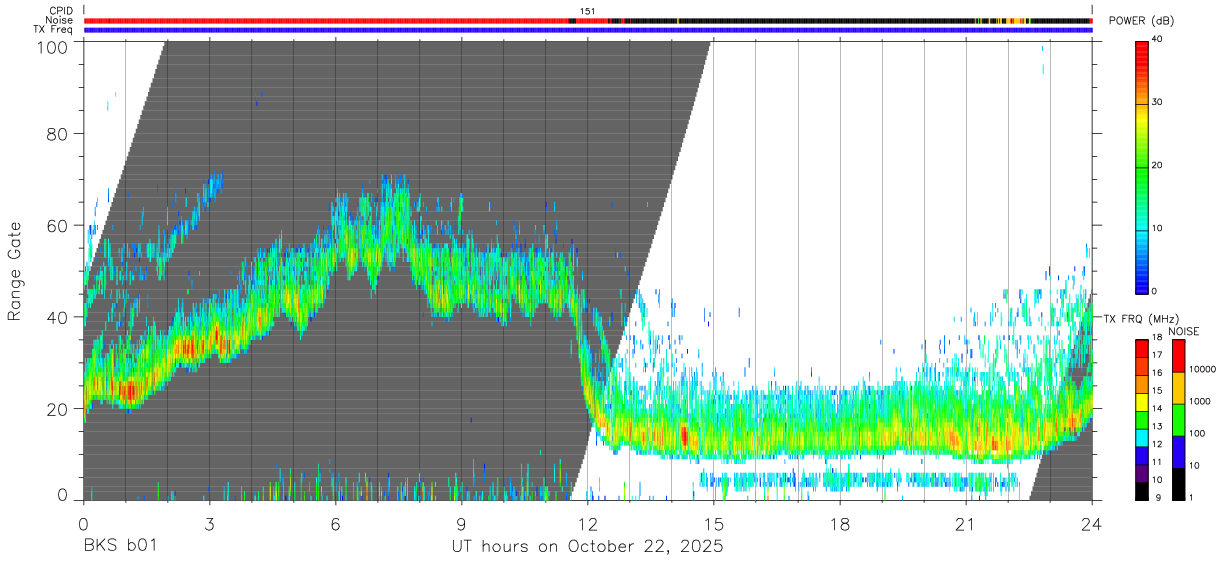Click the 18 tick on the UT hours axis
Image resolution: width=1228 pixels, height=567 pixels.
[x=840, y=523]
